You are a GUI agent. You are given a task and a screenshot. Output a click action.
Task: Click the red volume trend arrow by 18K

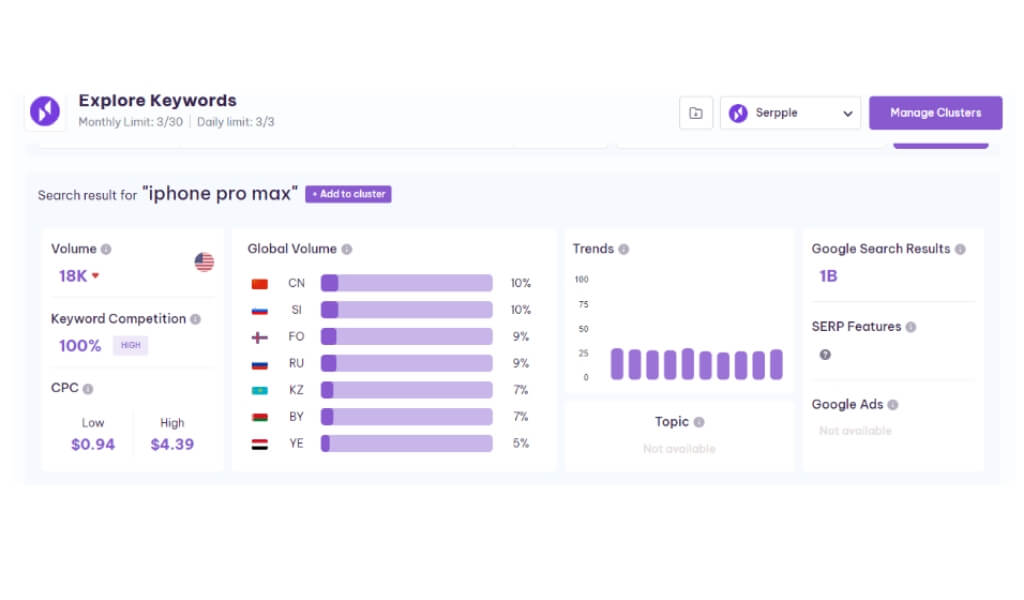(x=95, y=276)
